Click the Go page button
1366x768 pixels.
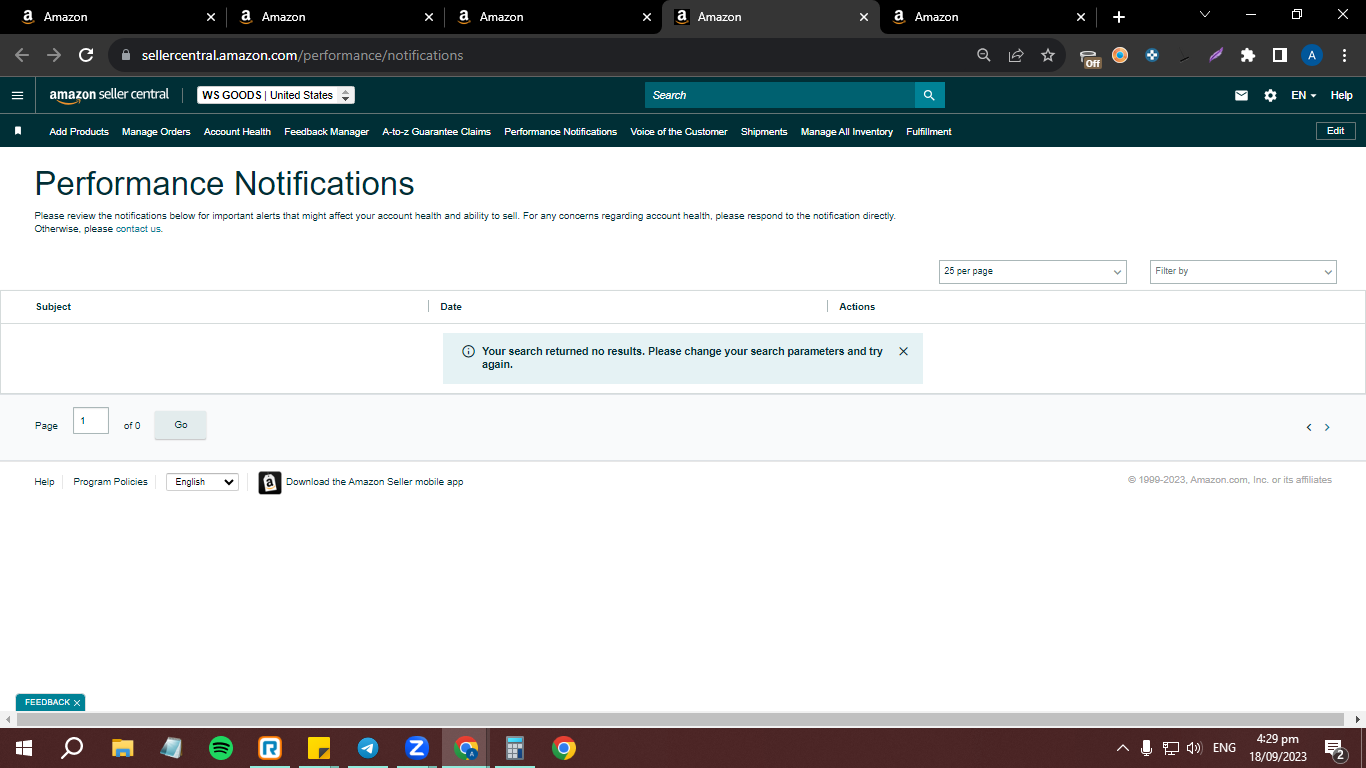[181, 425]
